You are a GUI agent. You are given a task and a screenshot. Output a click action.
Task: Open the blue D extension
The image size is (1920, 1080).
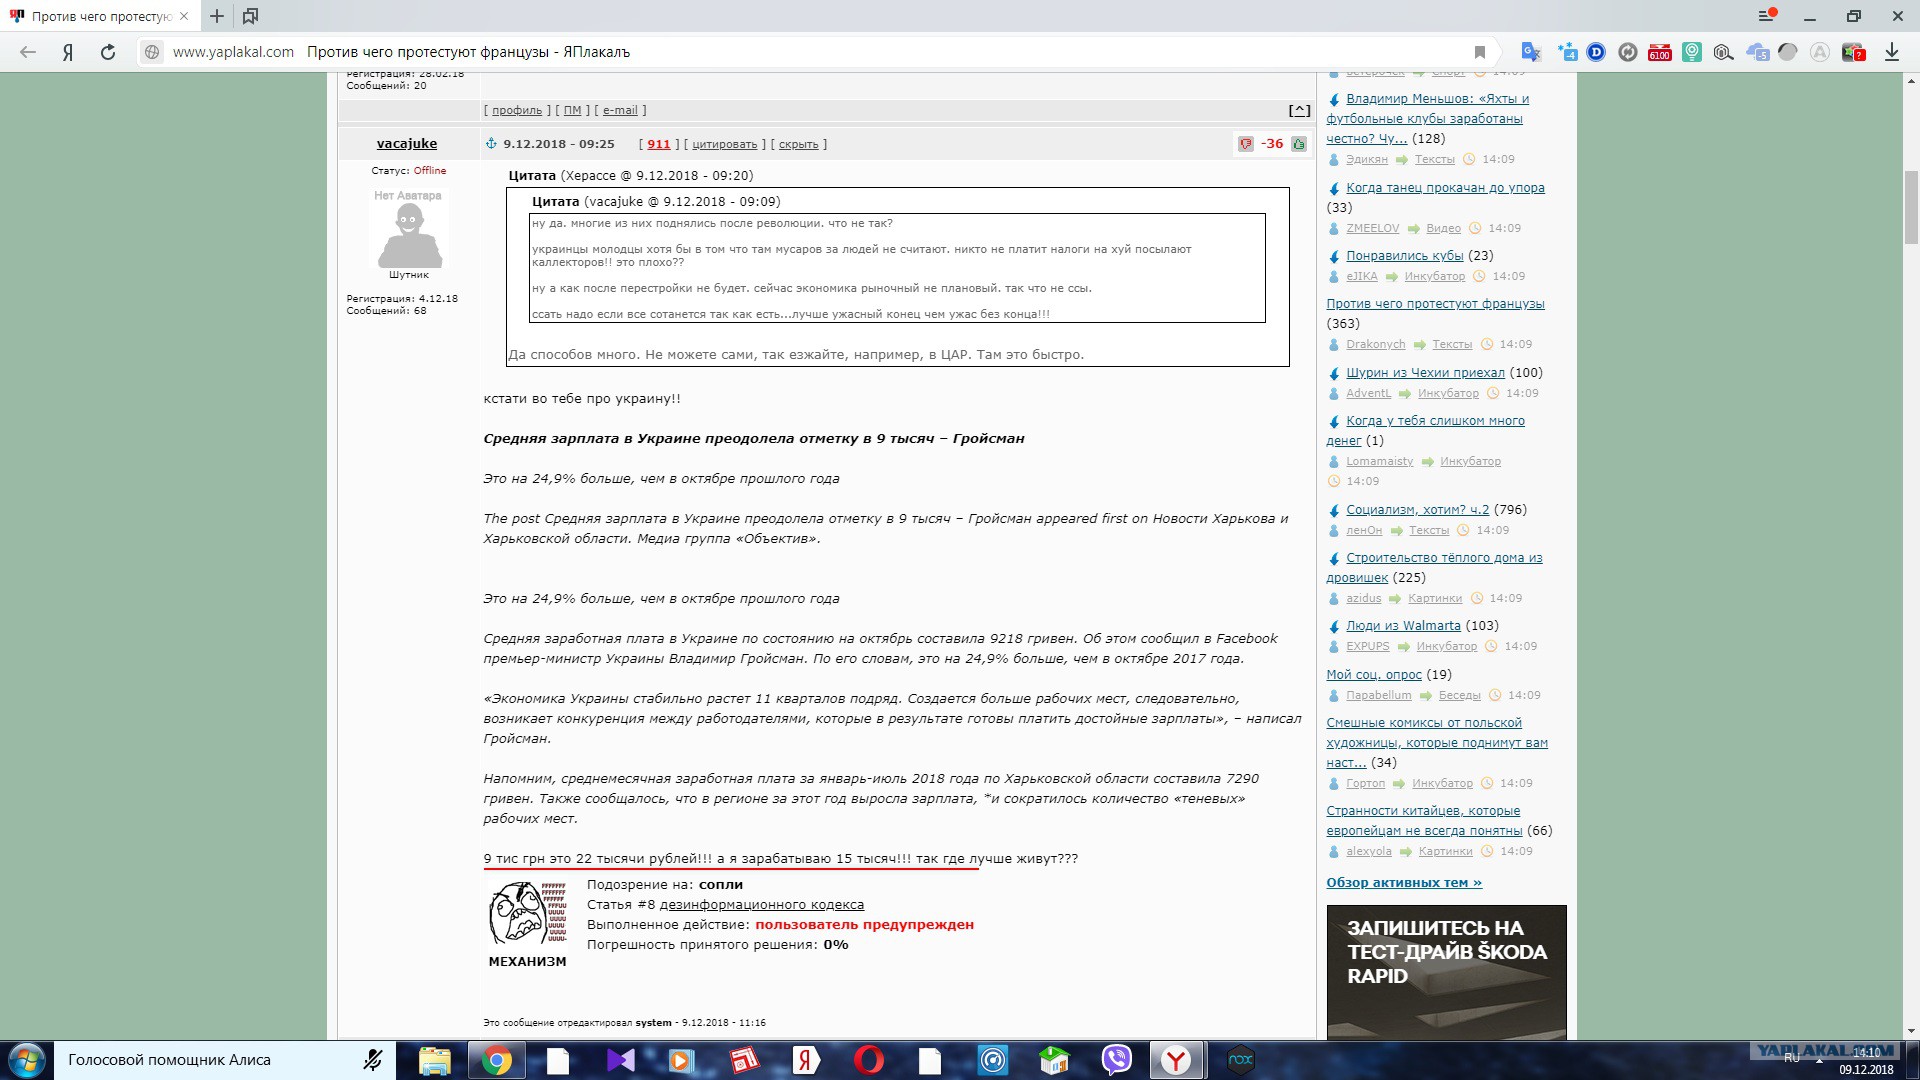click(x=1596, y=52)
